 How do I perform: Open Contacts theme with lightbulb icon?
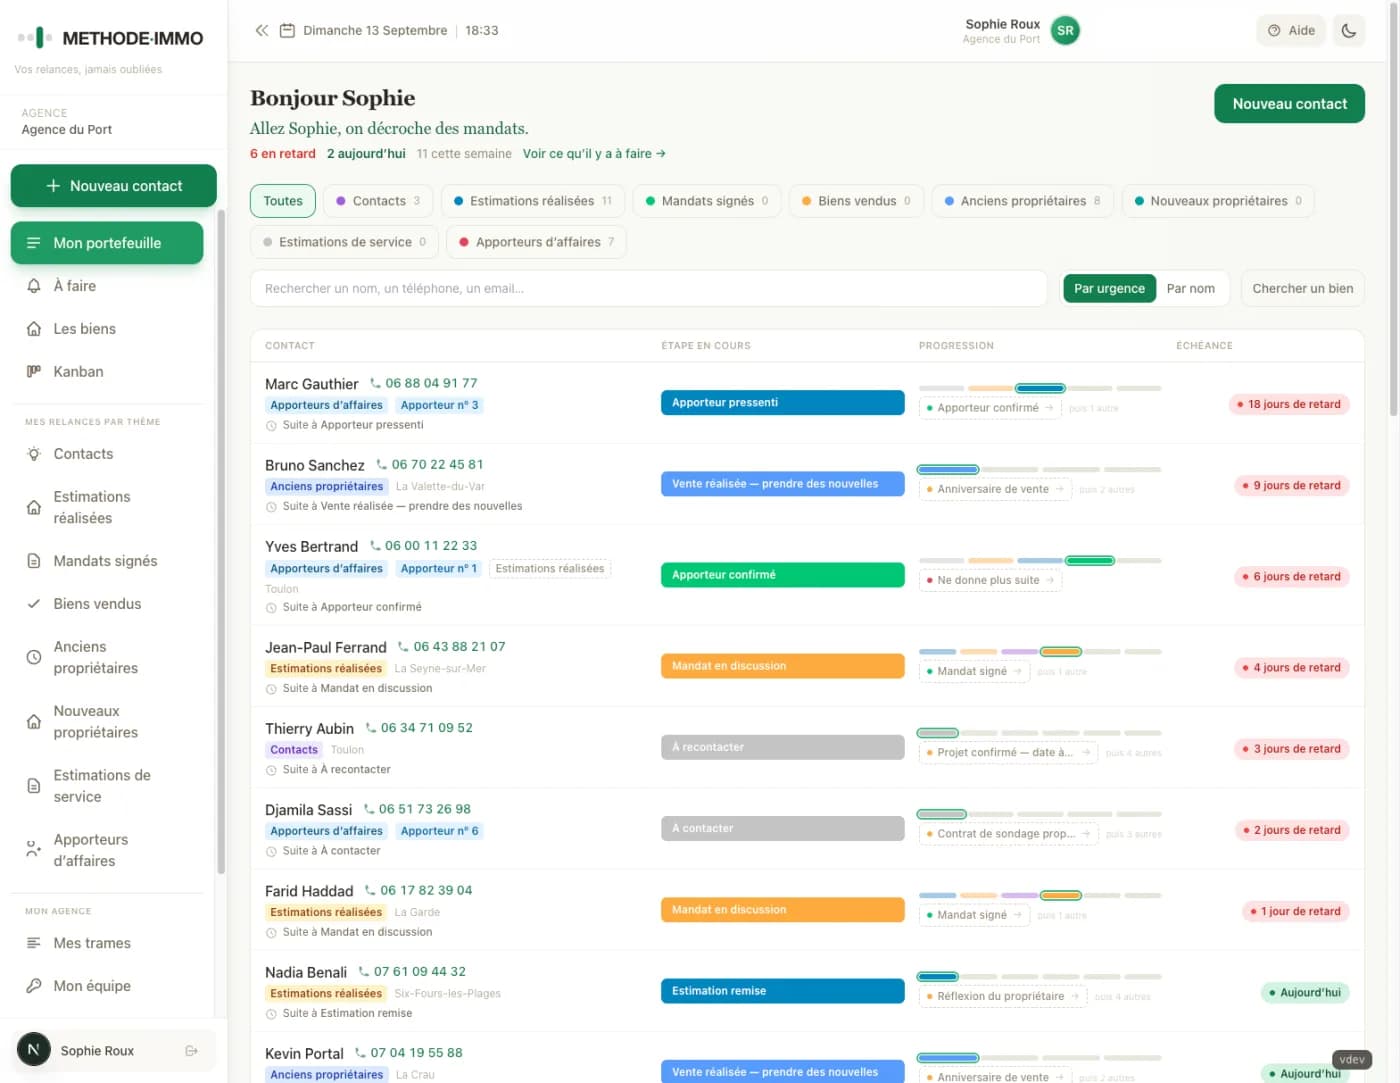pyautogui.click(x=107, y=454)
